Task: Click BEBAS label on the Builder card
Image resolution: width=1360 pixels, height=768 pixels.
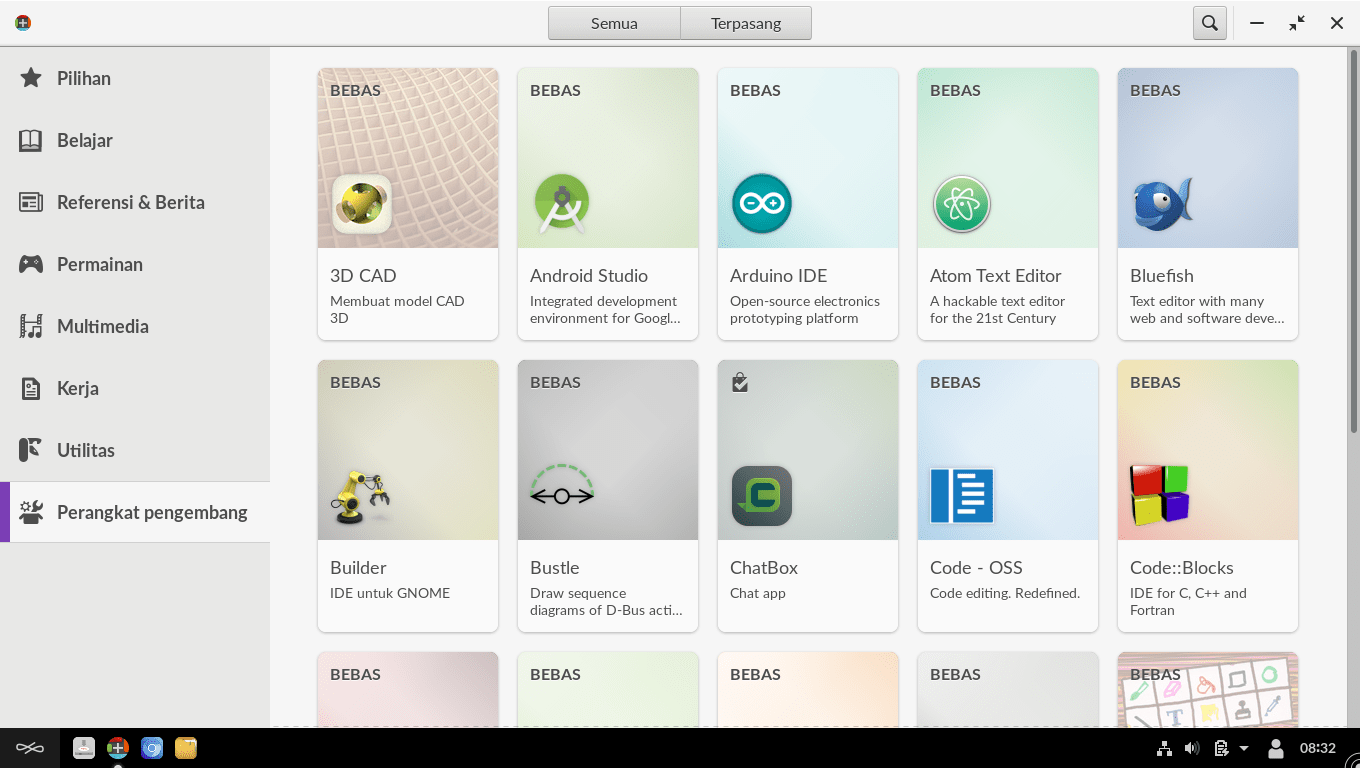Action: point(355,382)
